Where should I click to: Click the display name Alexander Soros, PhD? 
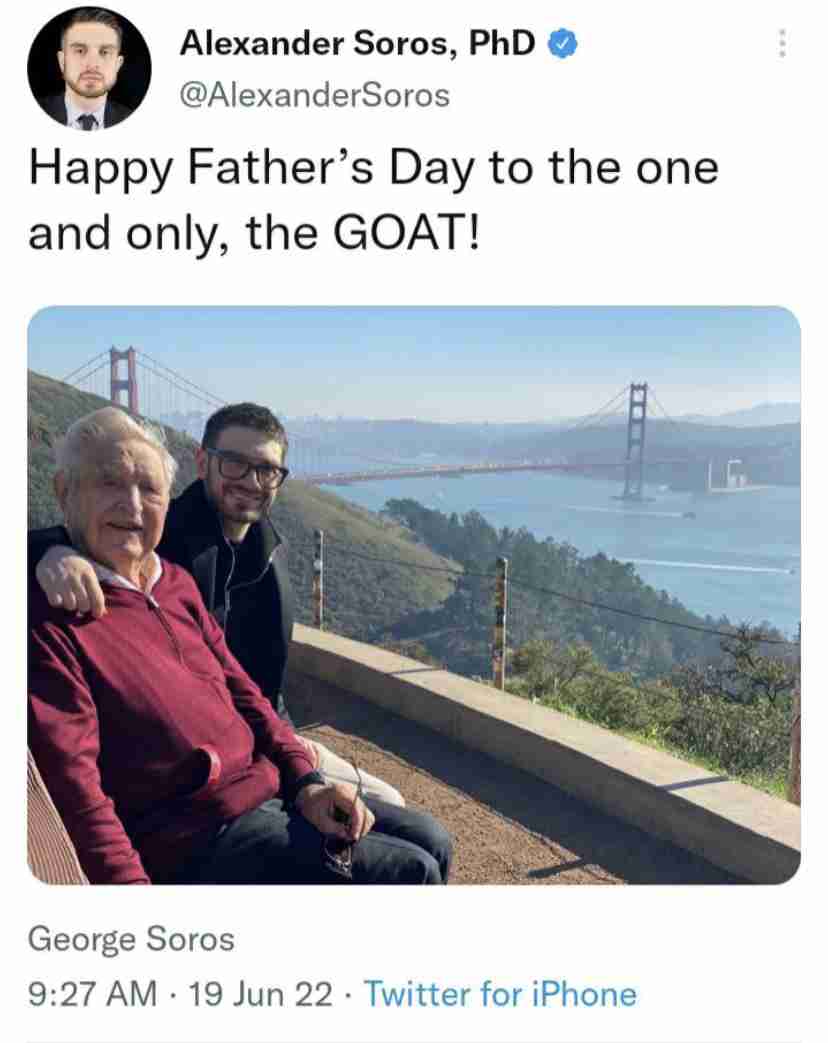click(x=357, y=44)
